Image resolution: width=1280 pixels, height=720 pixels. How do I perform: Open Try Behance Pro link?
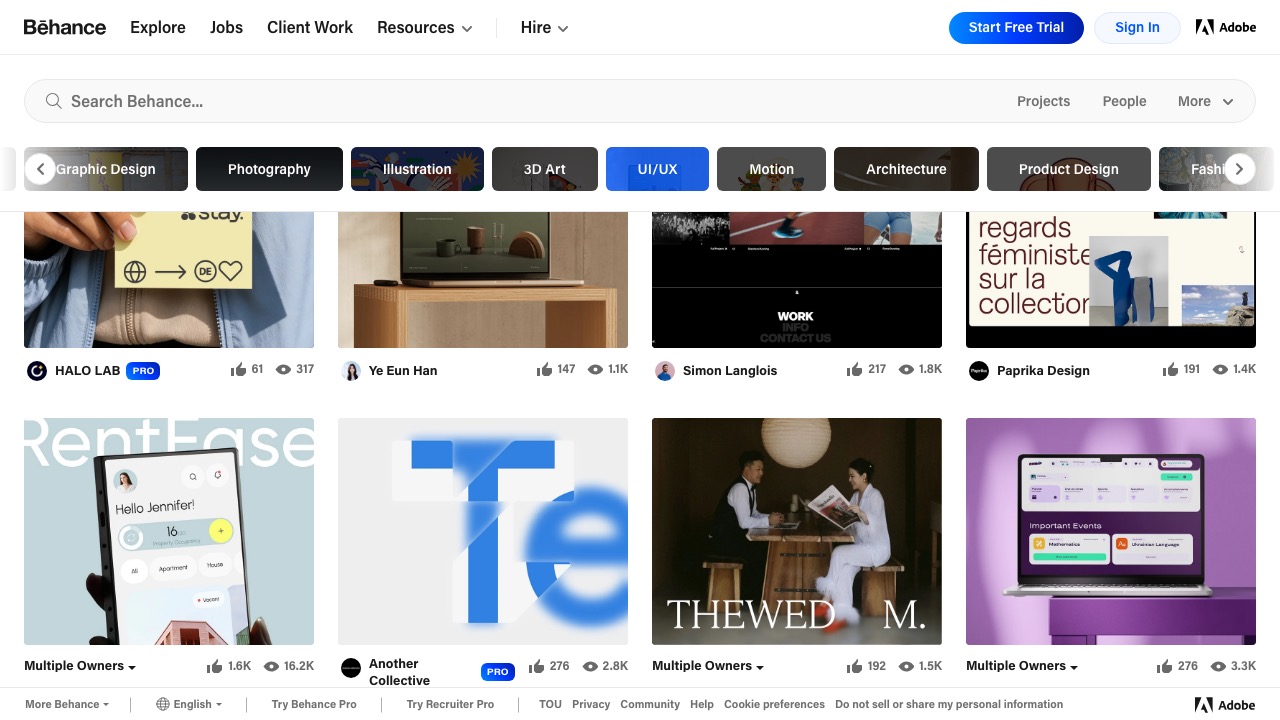314,704
